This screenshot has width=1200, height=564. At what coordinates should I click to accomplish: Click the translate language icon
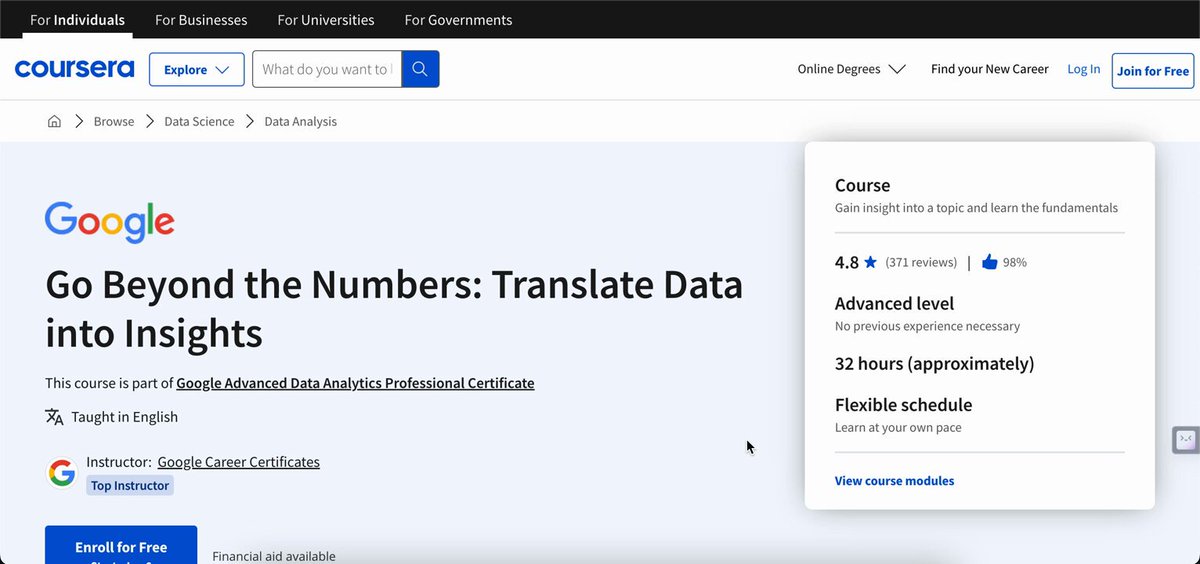(54, 417)
